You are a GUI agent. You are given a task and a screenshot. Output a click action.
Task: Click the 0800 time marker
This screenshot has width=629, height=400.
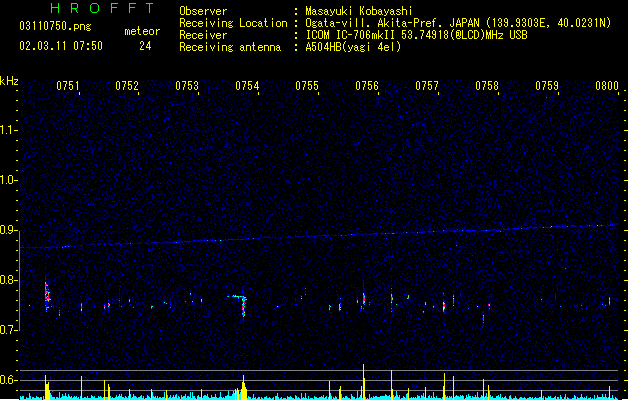click(607, 86)
